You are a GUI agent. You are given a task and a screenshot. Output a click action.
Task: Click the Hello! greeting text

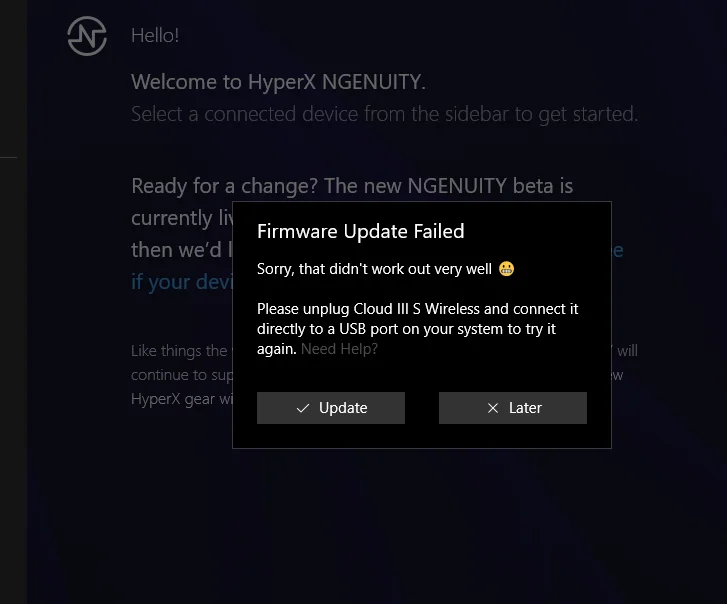[x=155, y=36]
